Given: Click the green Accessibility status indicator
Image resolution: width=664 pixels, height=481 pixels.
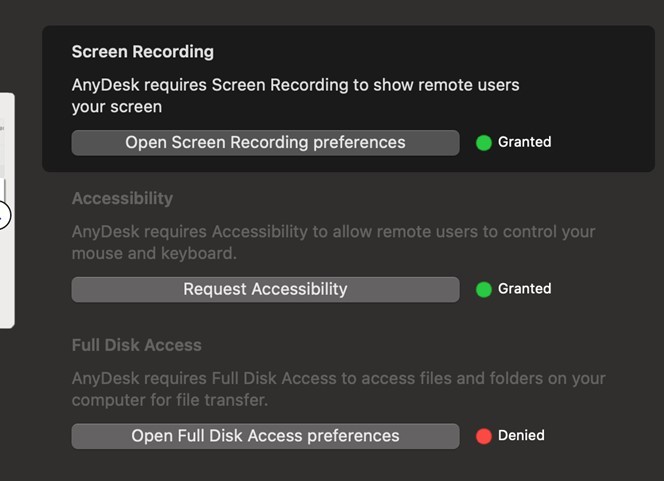Looking at the screenshot, I should click(x=484, y=290).
